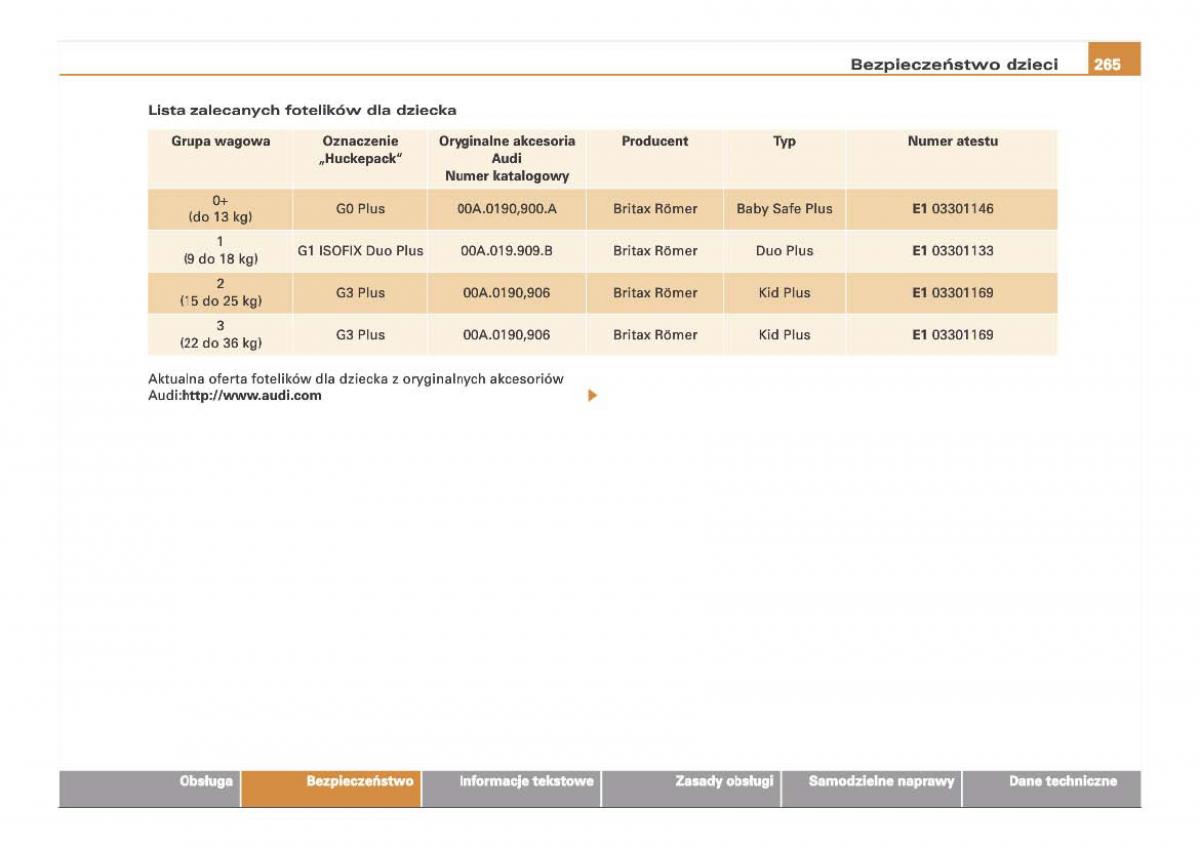1200x848 pixels.
Task: Click the orange continuation arrow below the table
Action: (x=592, y=396)
